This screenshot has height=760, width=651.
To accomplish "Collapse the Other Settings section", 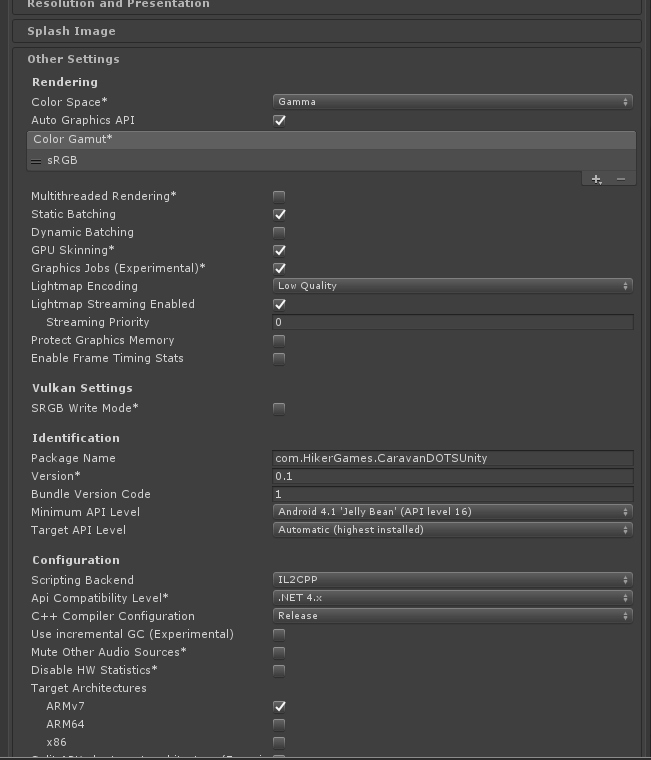I will 73,59.
